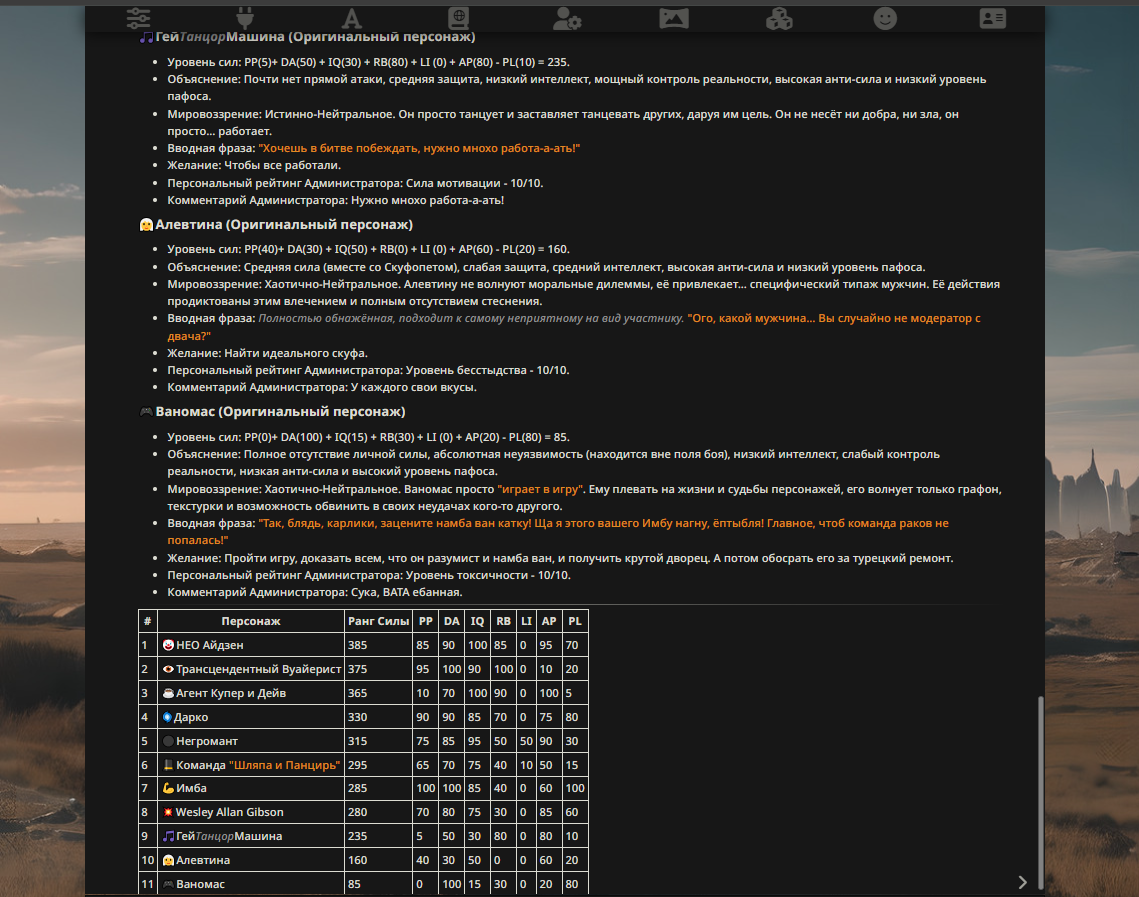Image resolution: width=1139 pixels, height=897 pixels.
Task: Click the "Дарко" table cell
Action: click(251, 717)
